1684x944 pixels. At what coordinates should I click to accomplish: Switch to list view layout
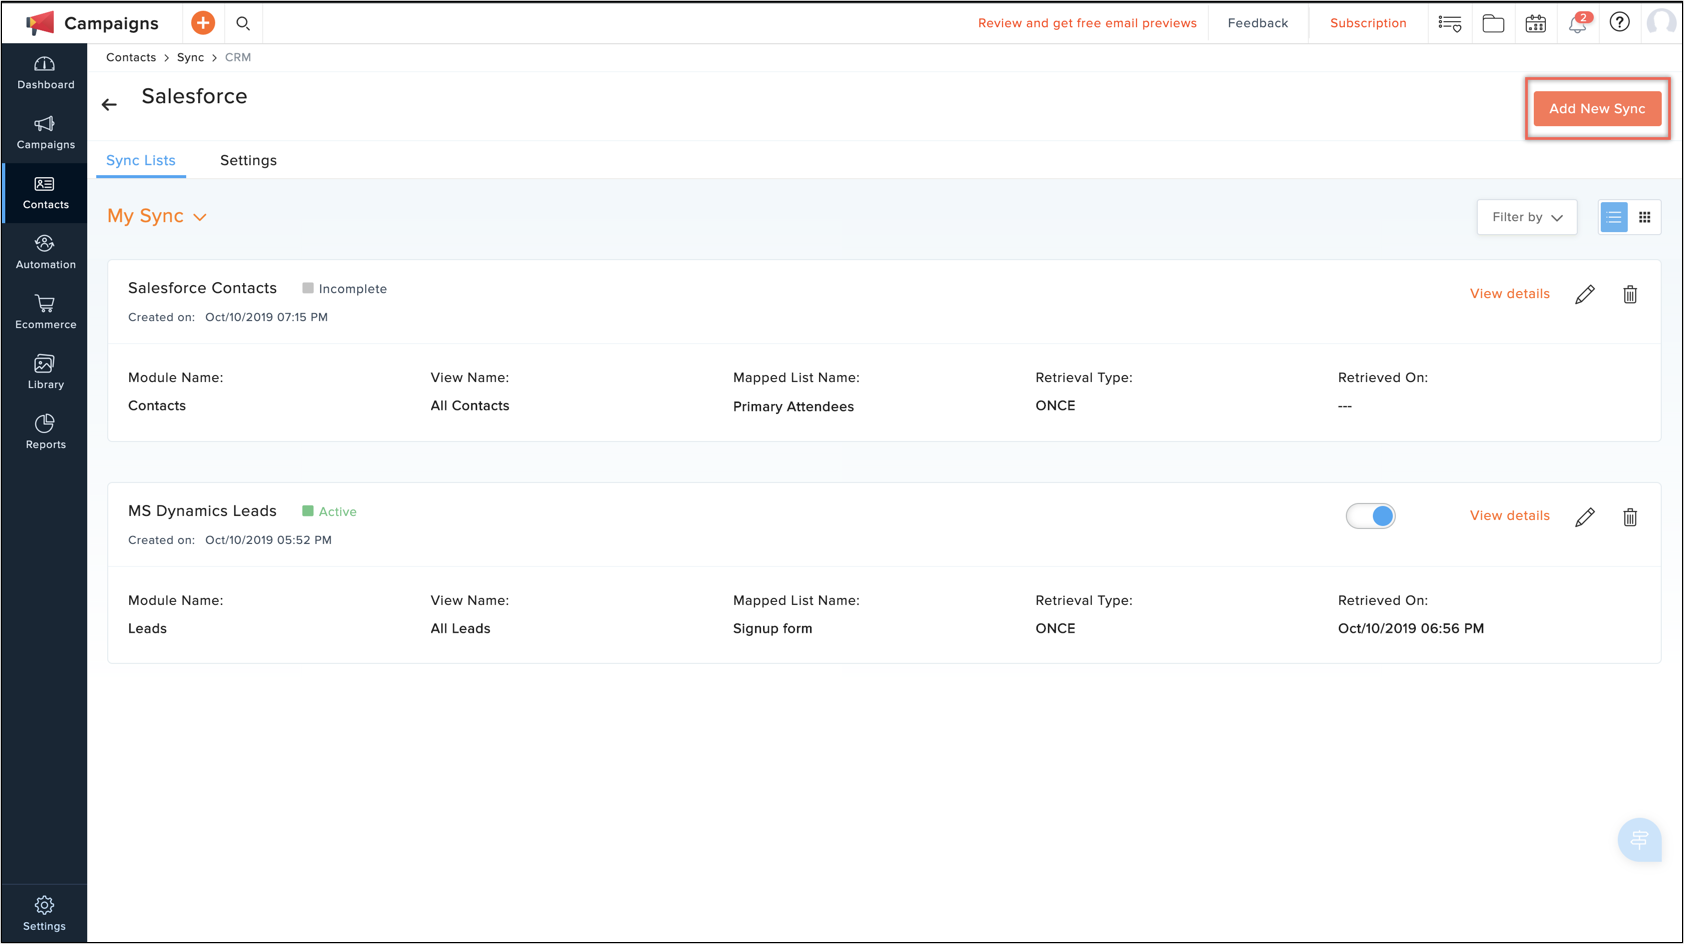pos(1614,217)
